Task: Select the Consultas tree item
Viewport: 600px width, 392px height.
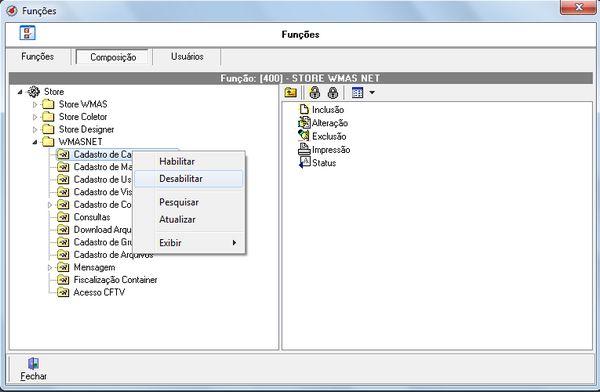Action: tap(92, 217)
